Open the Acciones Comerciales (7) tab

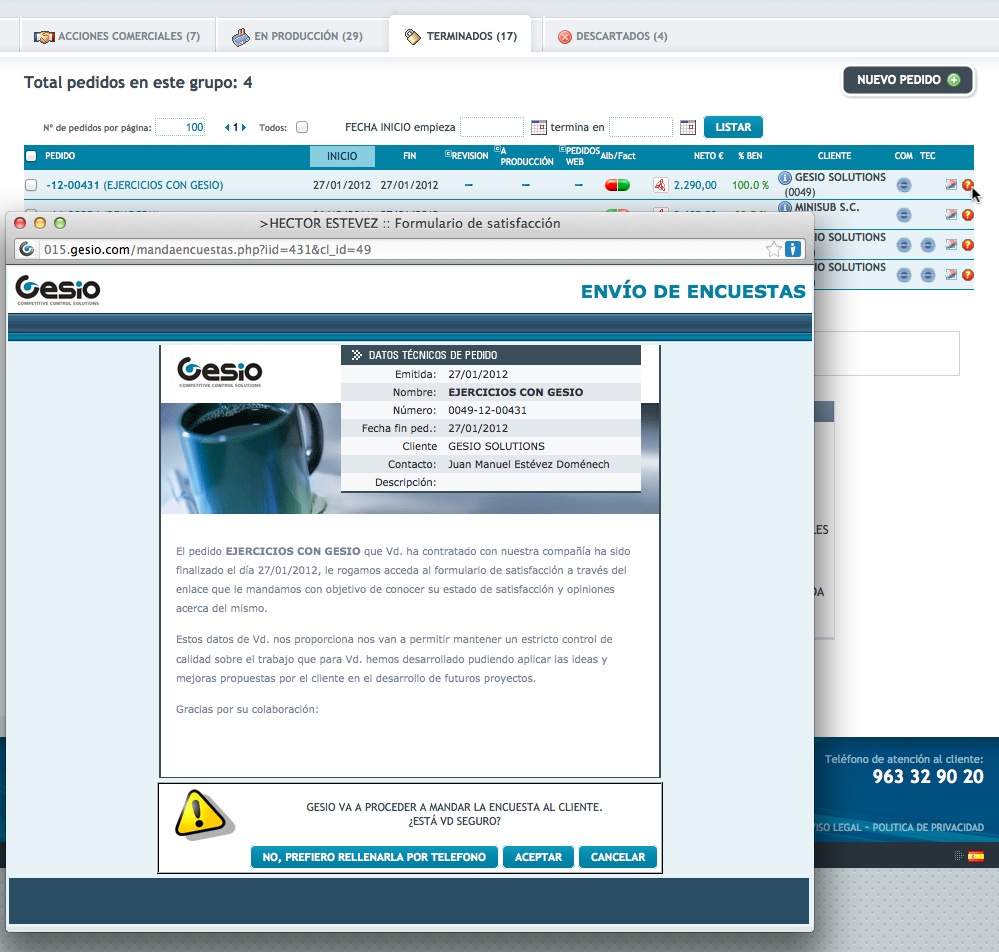click(117, 36)
